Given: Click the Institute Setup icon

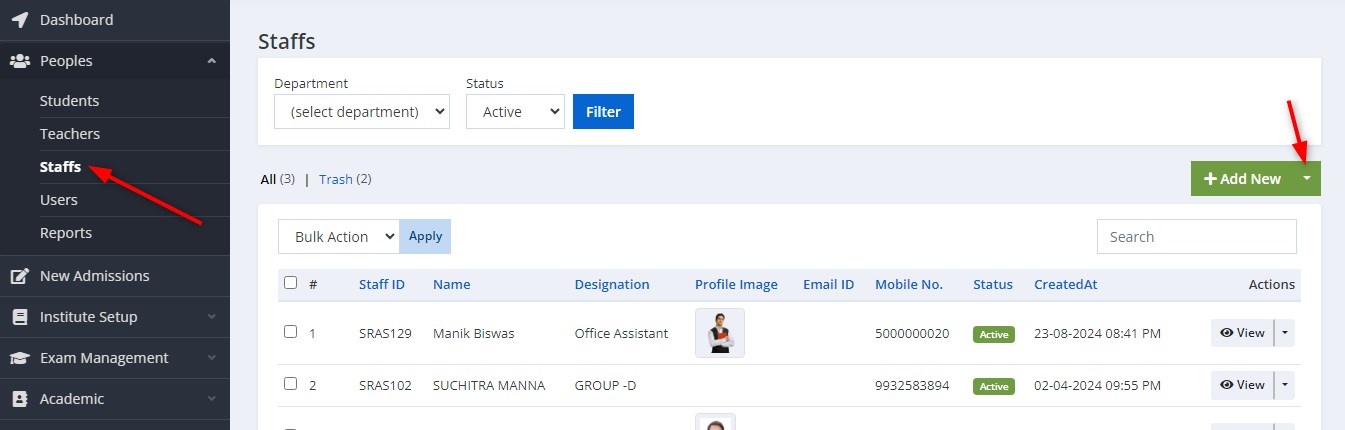Looking at the screenshot, I should [20, 317].
